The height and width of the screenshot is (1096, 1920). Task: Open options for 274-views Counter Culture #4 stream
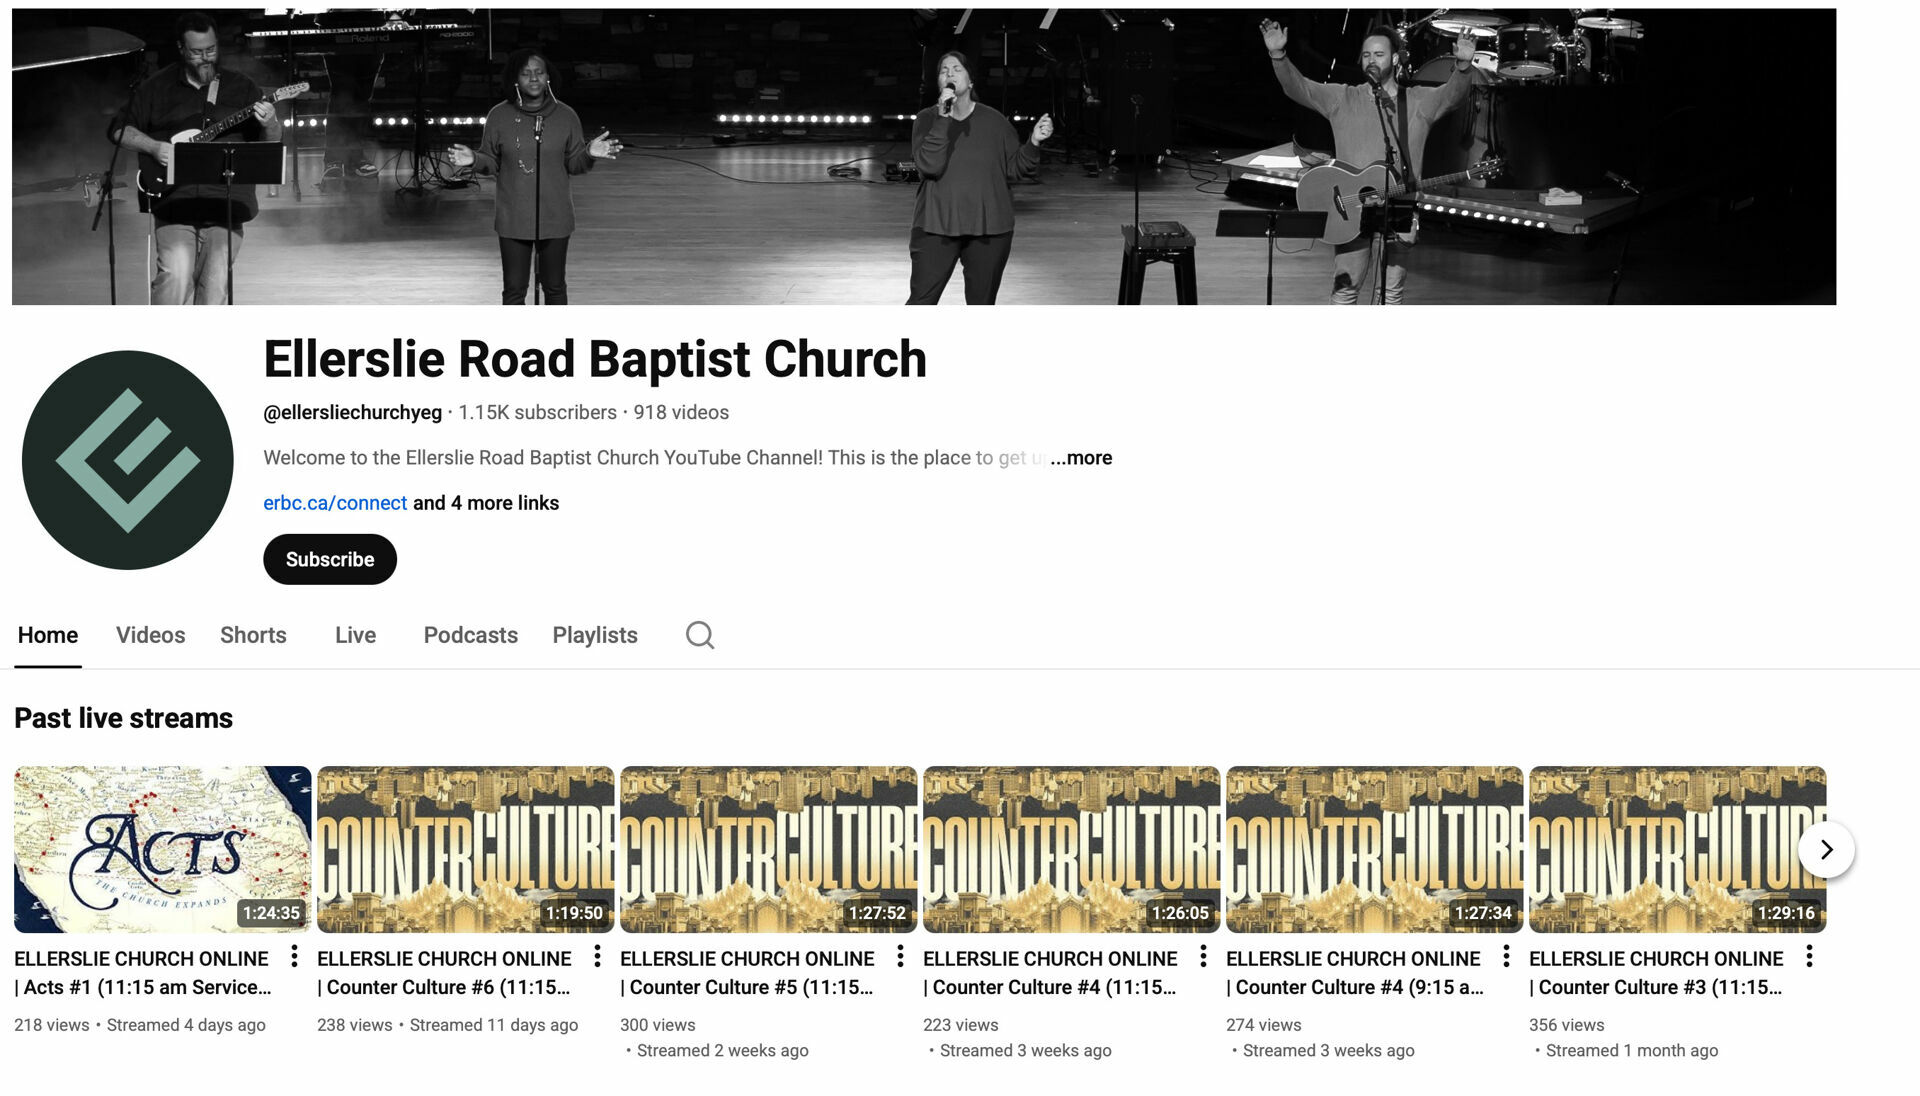click(1506, 957)
